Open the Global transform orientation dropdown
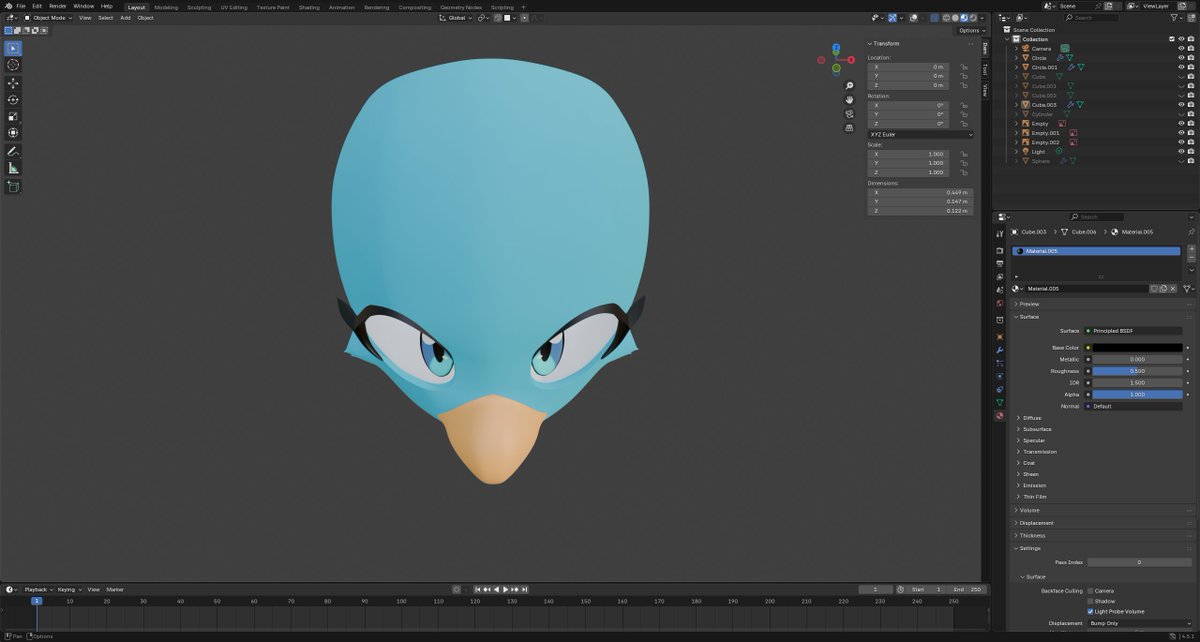This screenshot has width=1200, height=642. [456, 18]
